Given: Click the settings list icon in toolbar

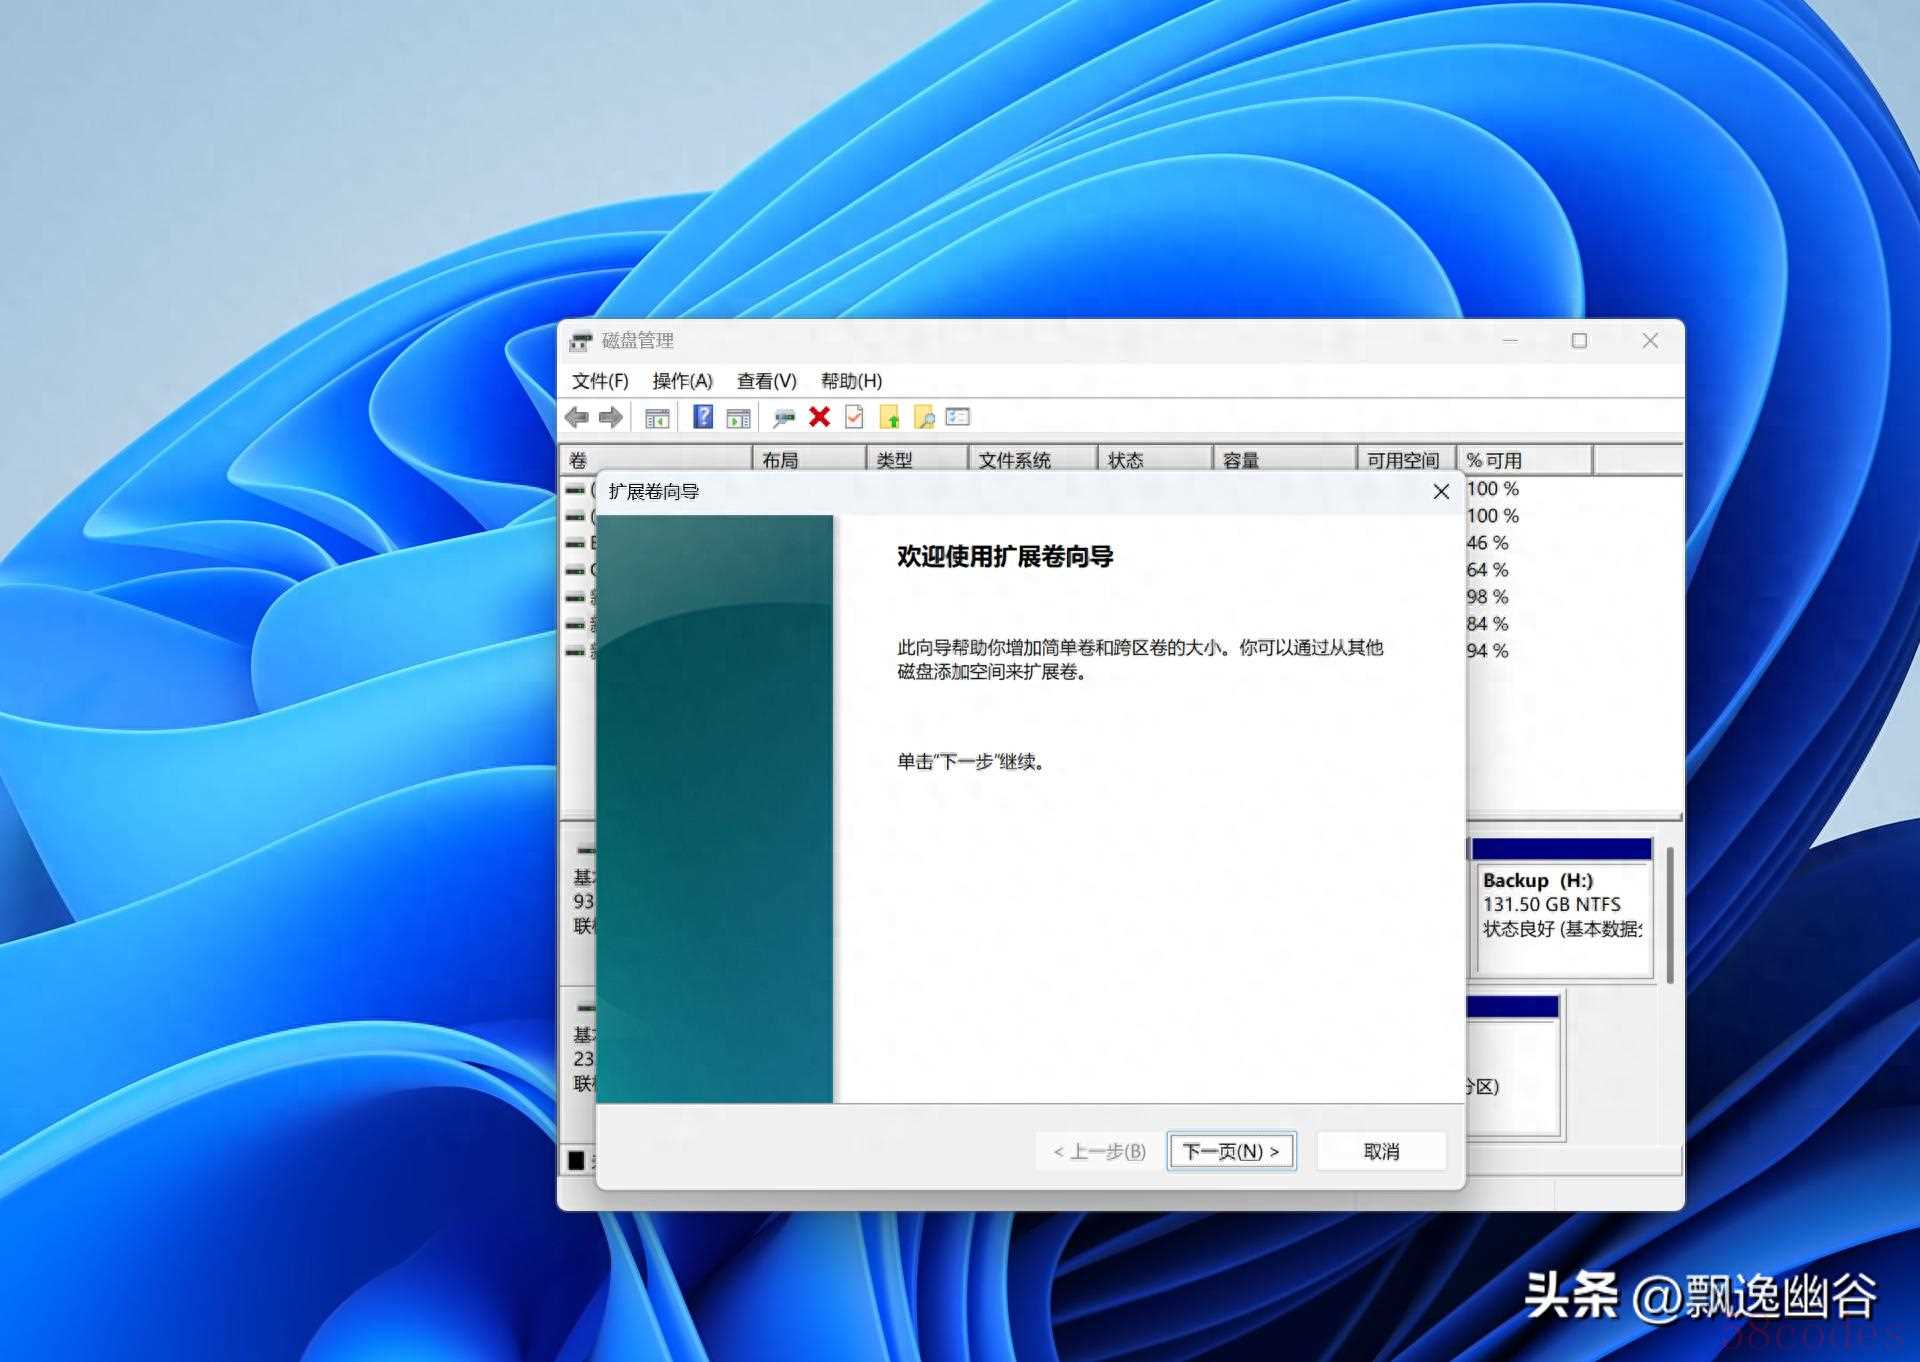Looking at the screenshot, I should (x=958, y=417).
